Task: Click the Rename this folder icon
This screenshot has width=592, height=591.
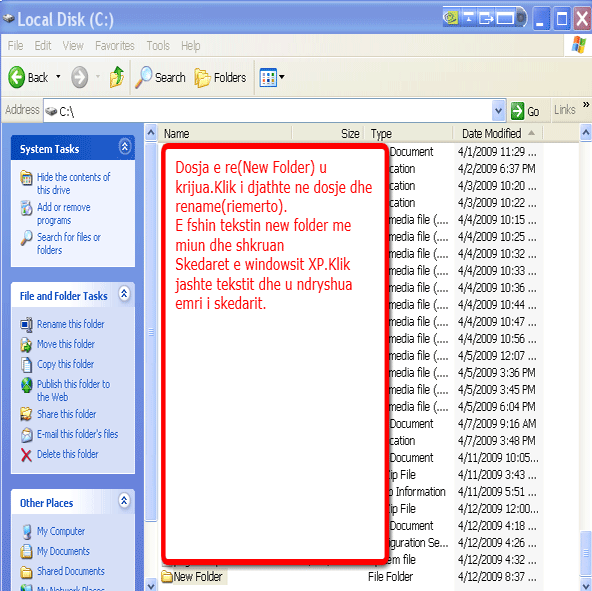Action: tap(26, 325)
